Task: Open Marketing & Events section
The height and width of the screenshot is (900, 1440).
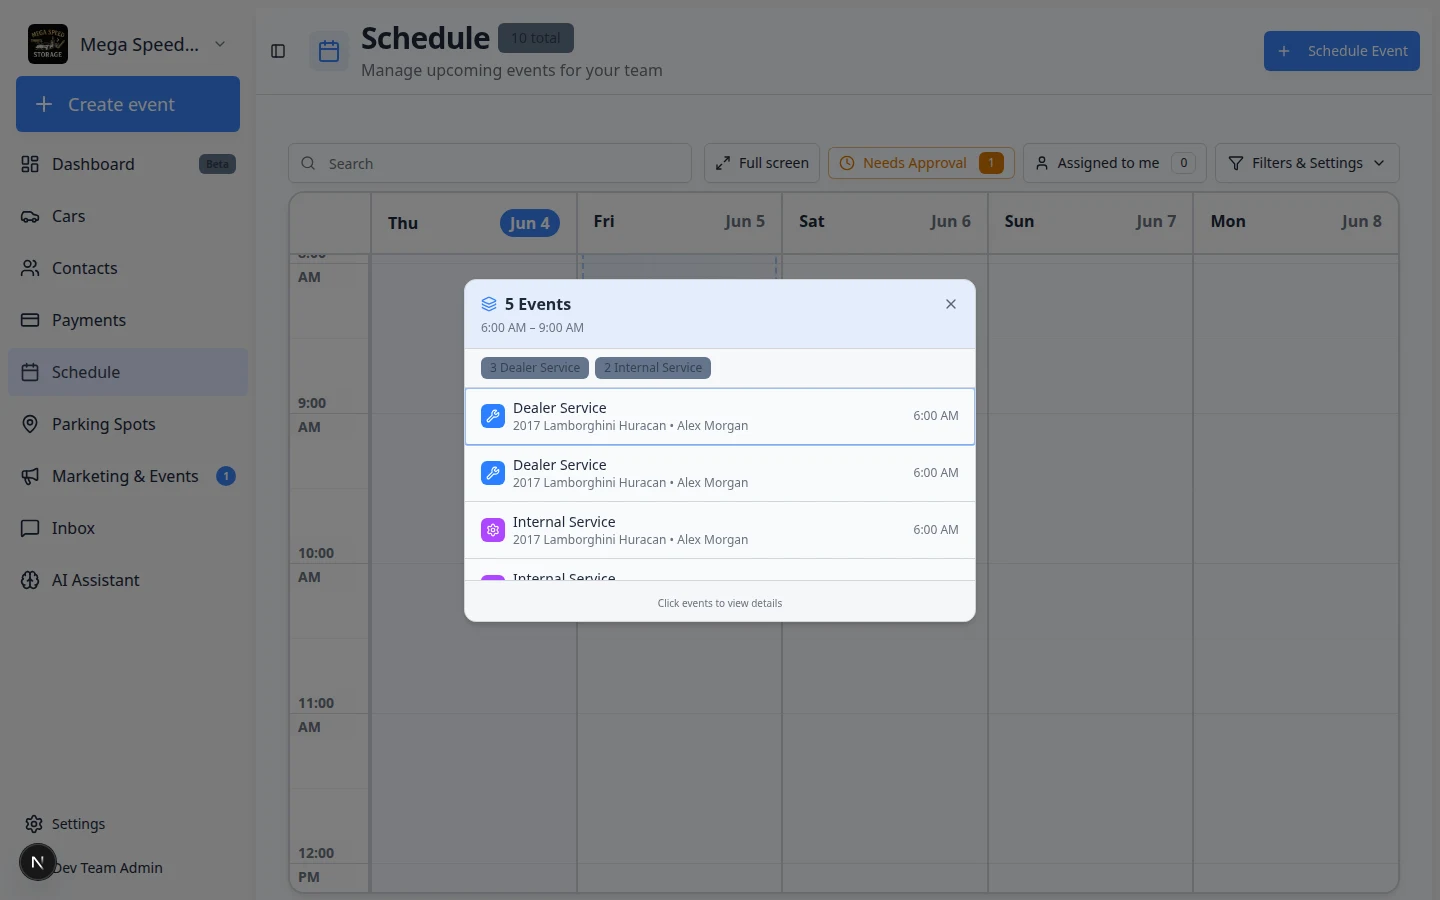Action: click(128, 476)
